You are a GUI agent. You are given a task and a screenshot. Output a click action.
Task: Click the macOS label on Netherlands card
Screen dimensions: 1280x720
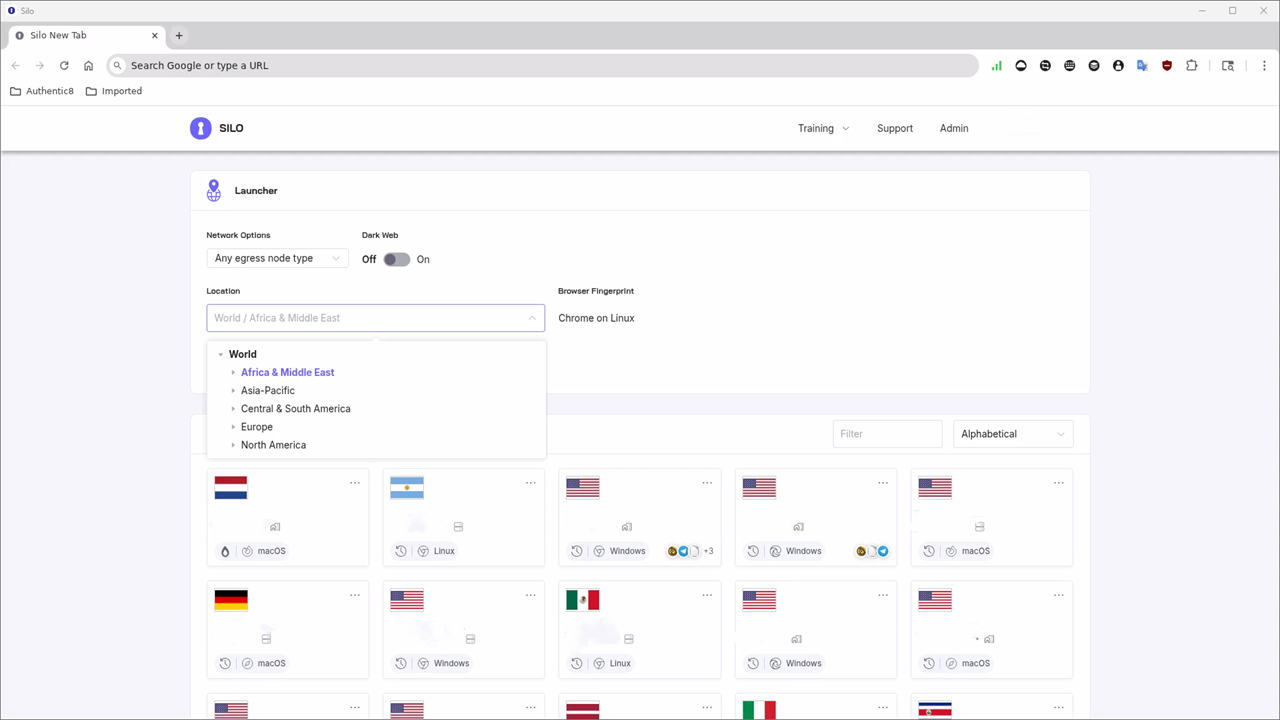pos(271,551)
